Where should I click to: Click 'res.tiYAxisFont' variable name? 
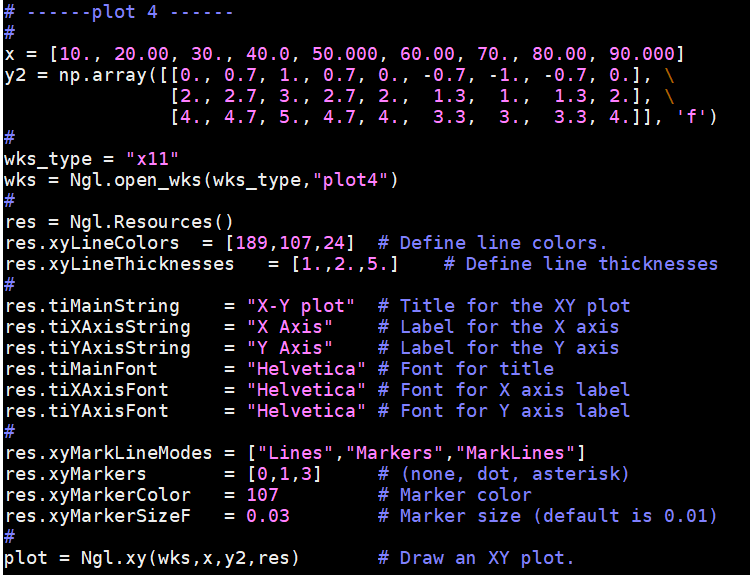[87, 411]
